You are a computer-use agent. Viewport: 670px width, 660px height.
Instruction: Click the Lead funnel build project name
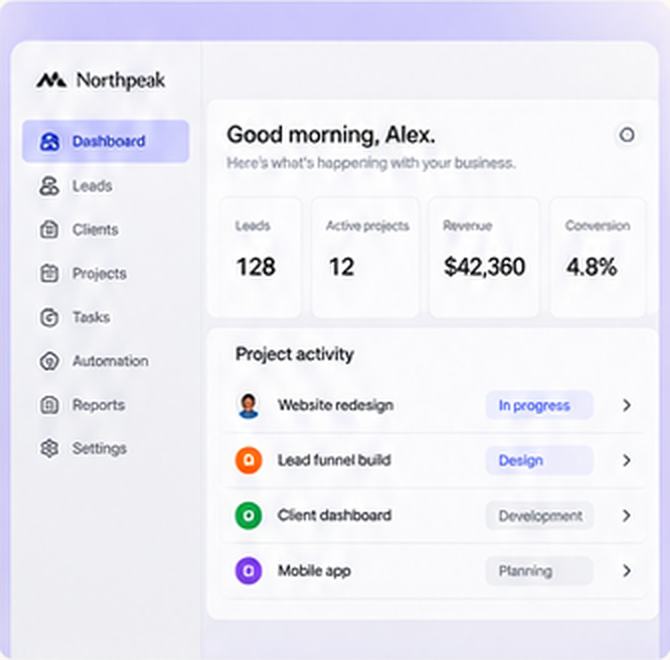pos(334,460)
